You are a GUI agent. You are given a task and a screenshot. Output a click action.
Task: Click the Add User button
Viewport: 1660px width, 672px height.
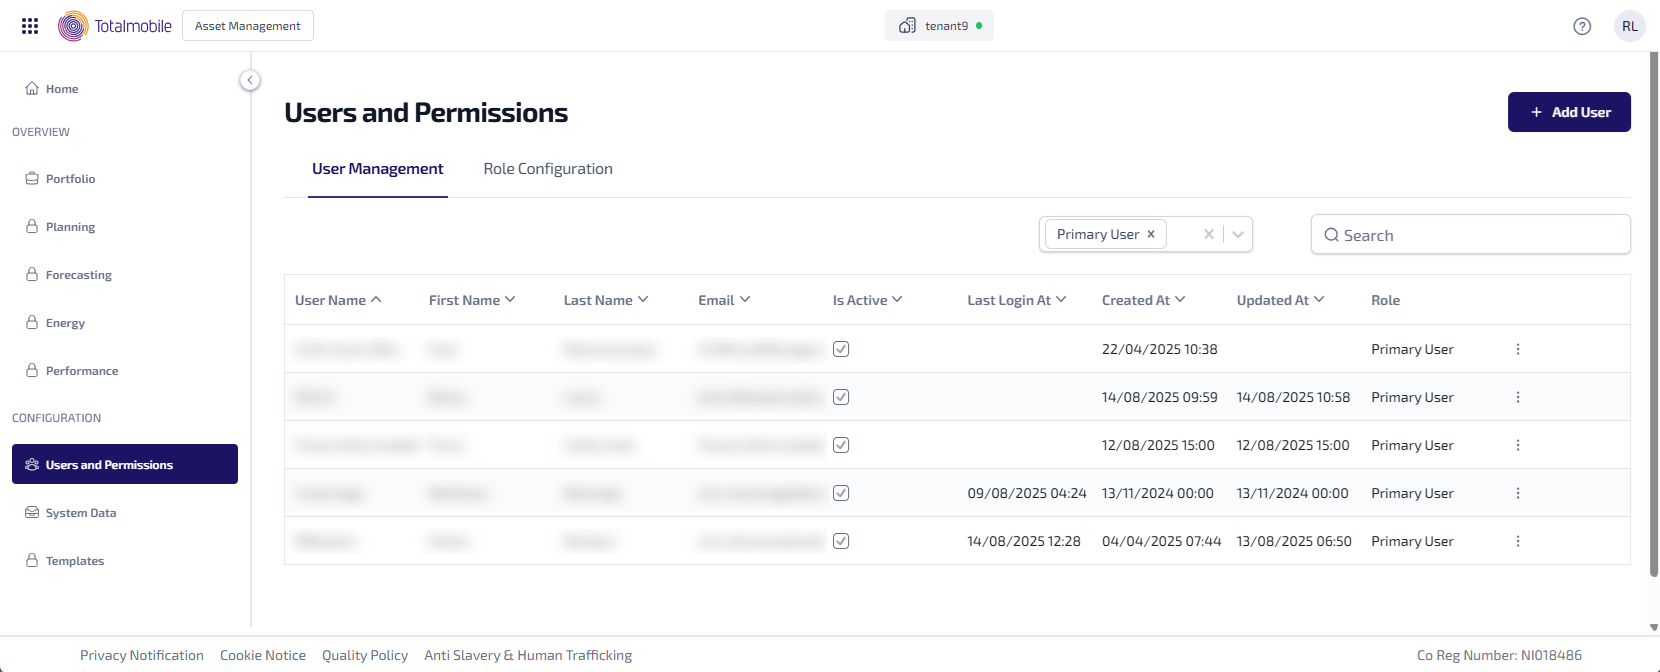1569,112
